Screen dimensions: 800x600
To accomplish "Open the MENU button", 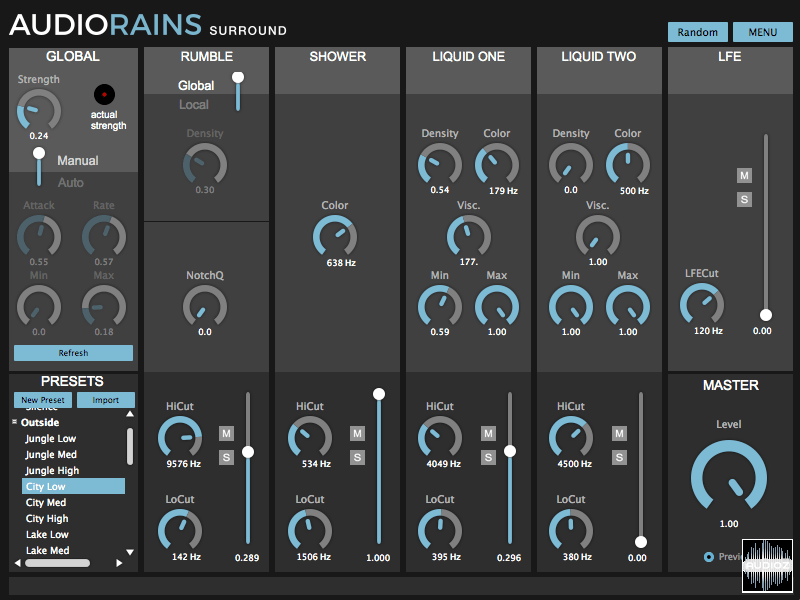I will point(762,32).
